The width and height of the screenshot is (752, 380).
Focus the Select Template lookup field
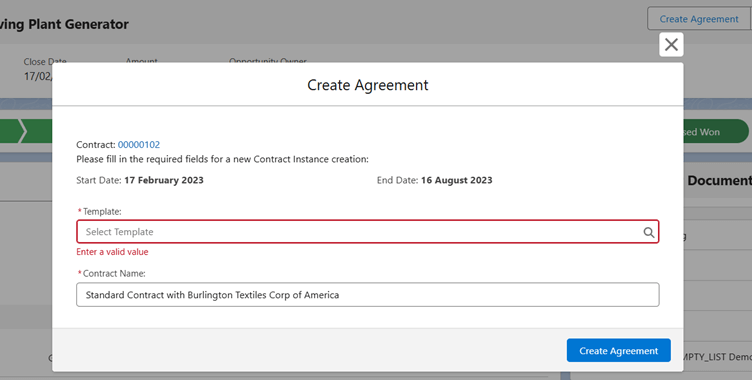[x=367, y=232]
